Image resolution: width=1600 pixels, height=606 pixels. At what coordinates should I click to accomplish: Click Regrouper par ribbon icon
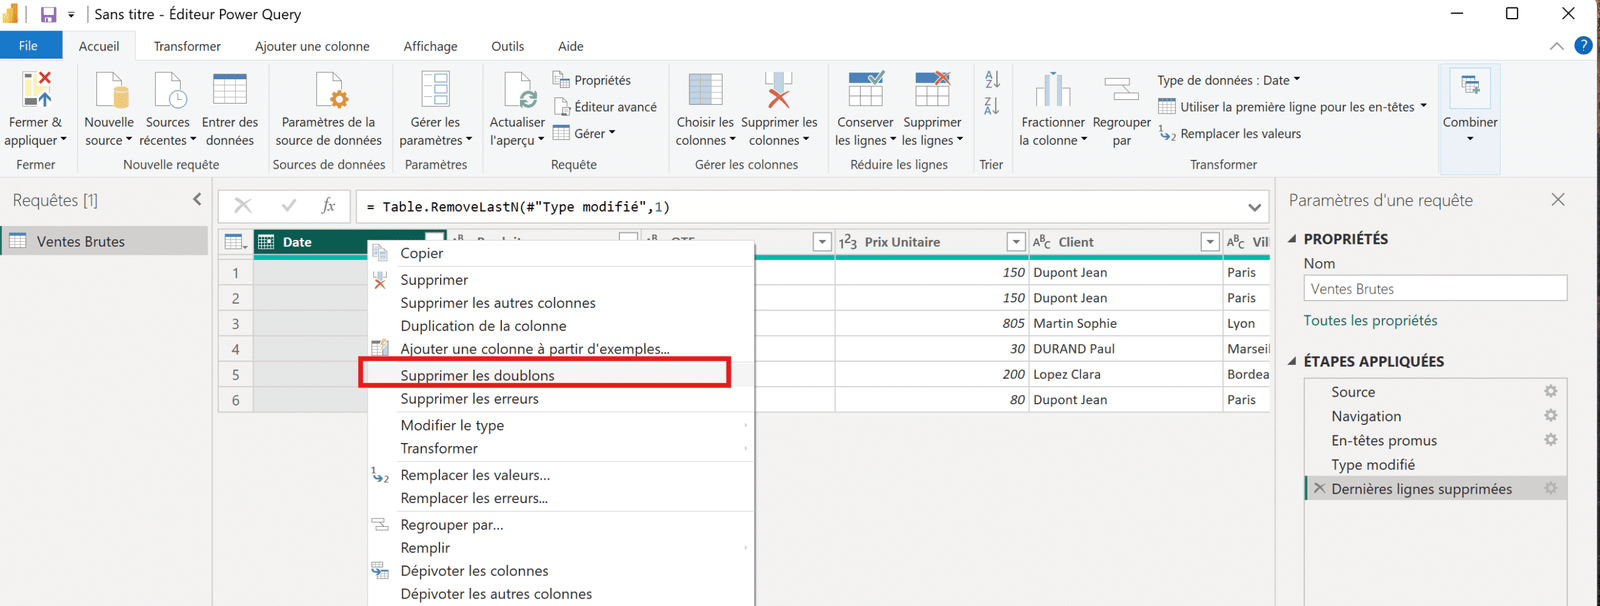(x=1122, y=90)
